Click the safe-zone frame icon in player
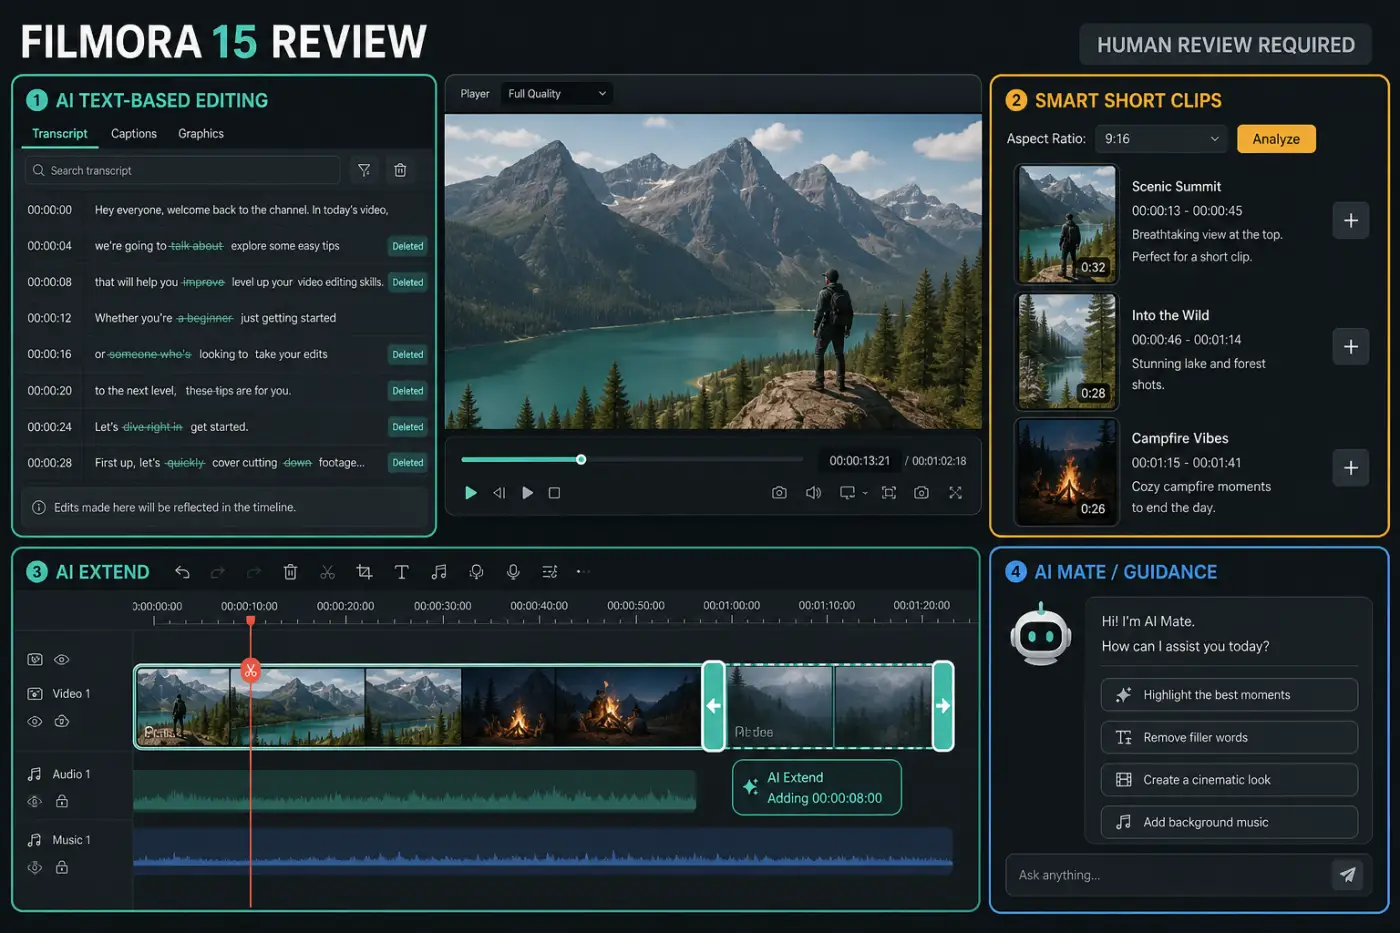The width and height of the screenshot is (1400, 933). pos(888,493)
